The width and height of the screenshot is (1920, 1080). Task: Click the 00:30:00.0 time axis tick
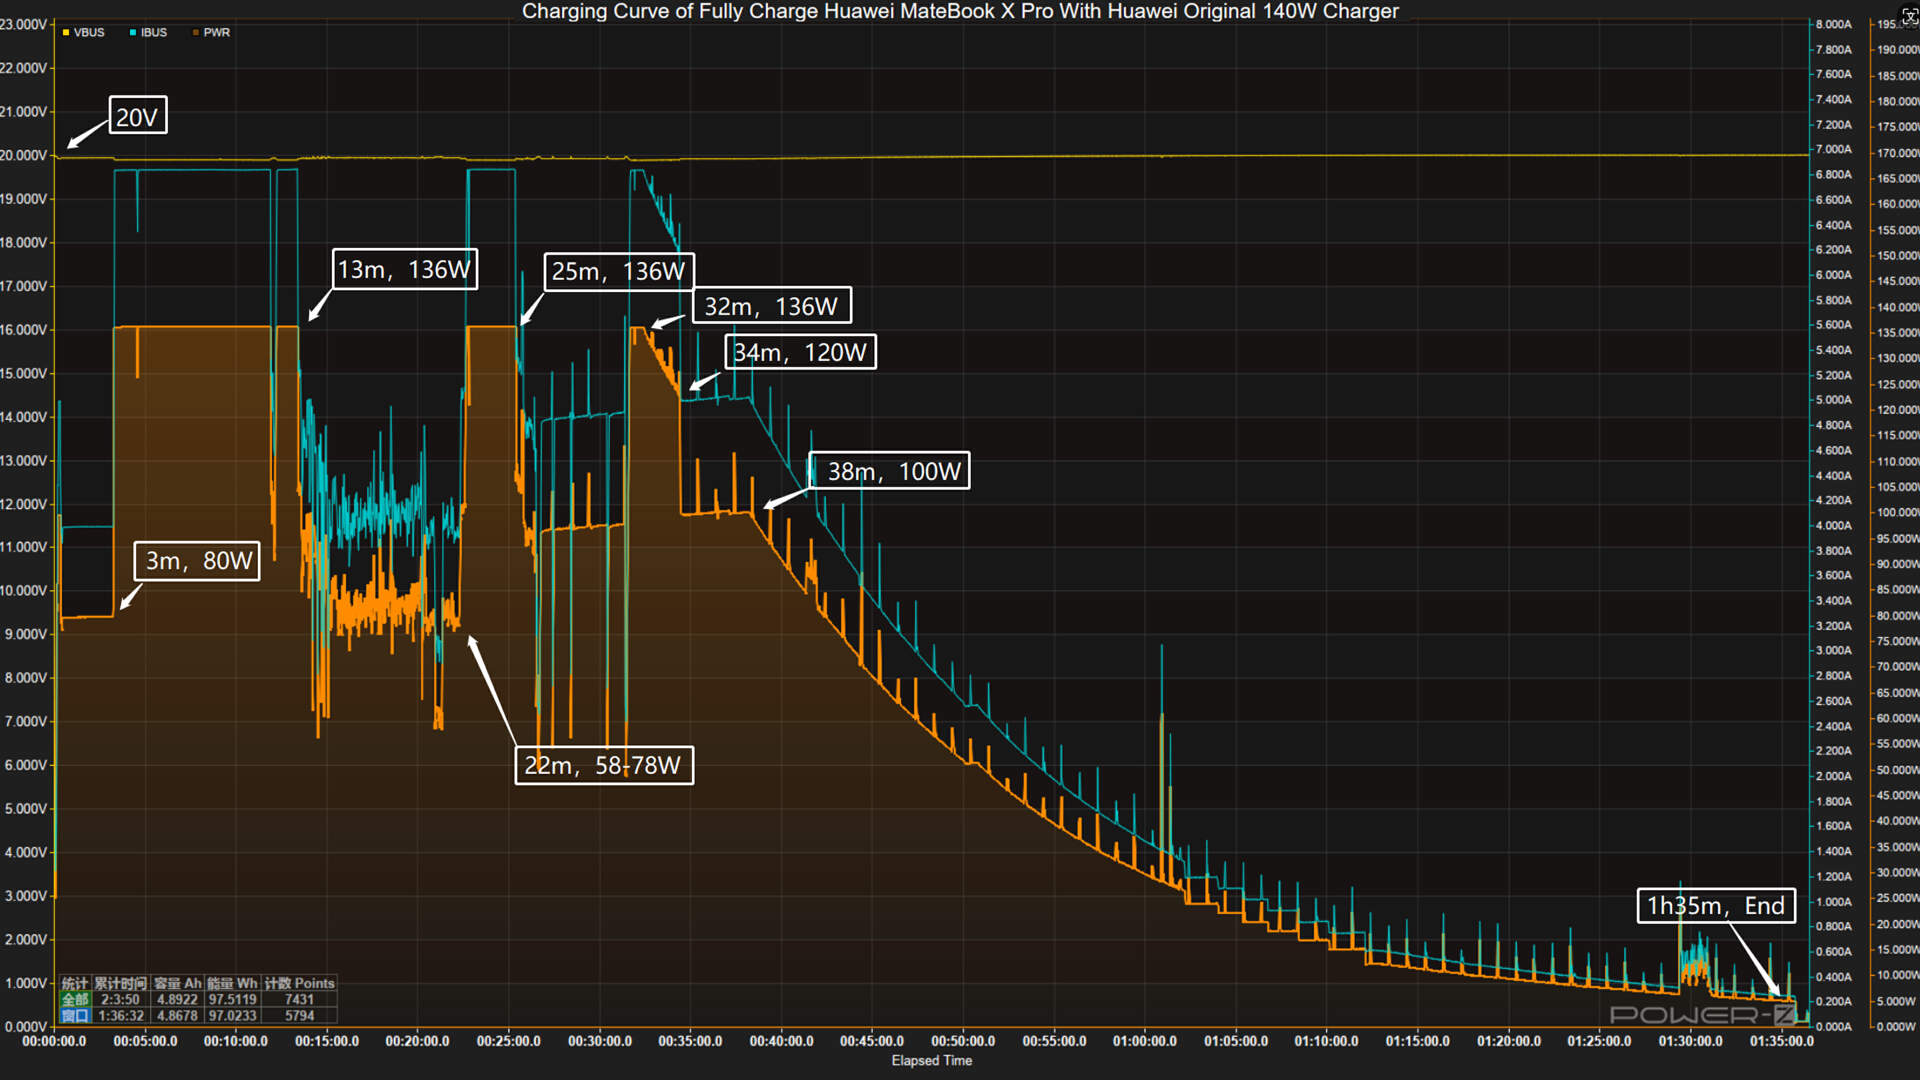click(600, 1041)
